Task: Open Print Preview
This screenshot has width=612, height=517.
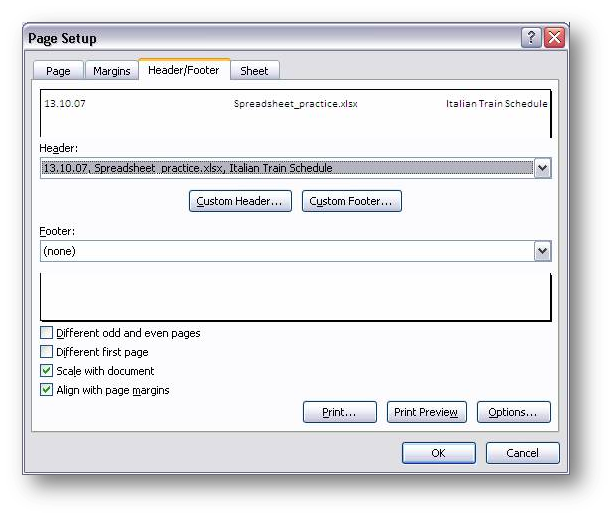Action: coord(425,412)
